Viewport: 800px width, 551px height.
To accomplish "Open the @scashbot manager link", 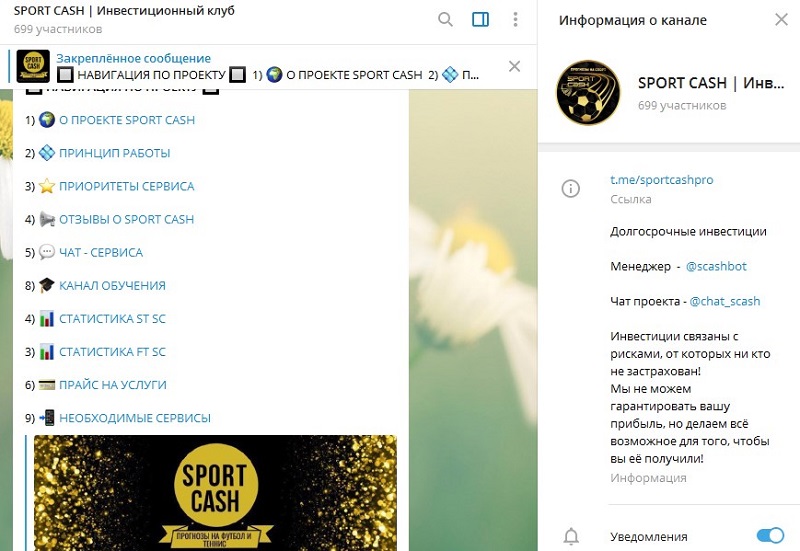I will point(716,266).
